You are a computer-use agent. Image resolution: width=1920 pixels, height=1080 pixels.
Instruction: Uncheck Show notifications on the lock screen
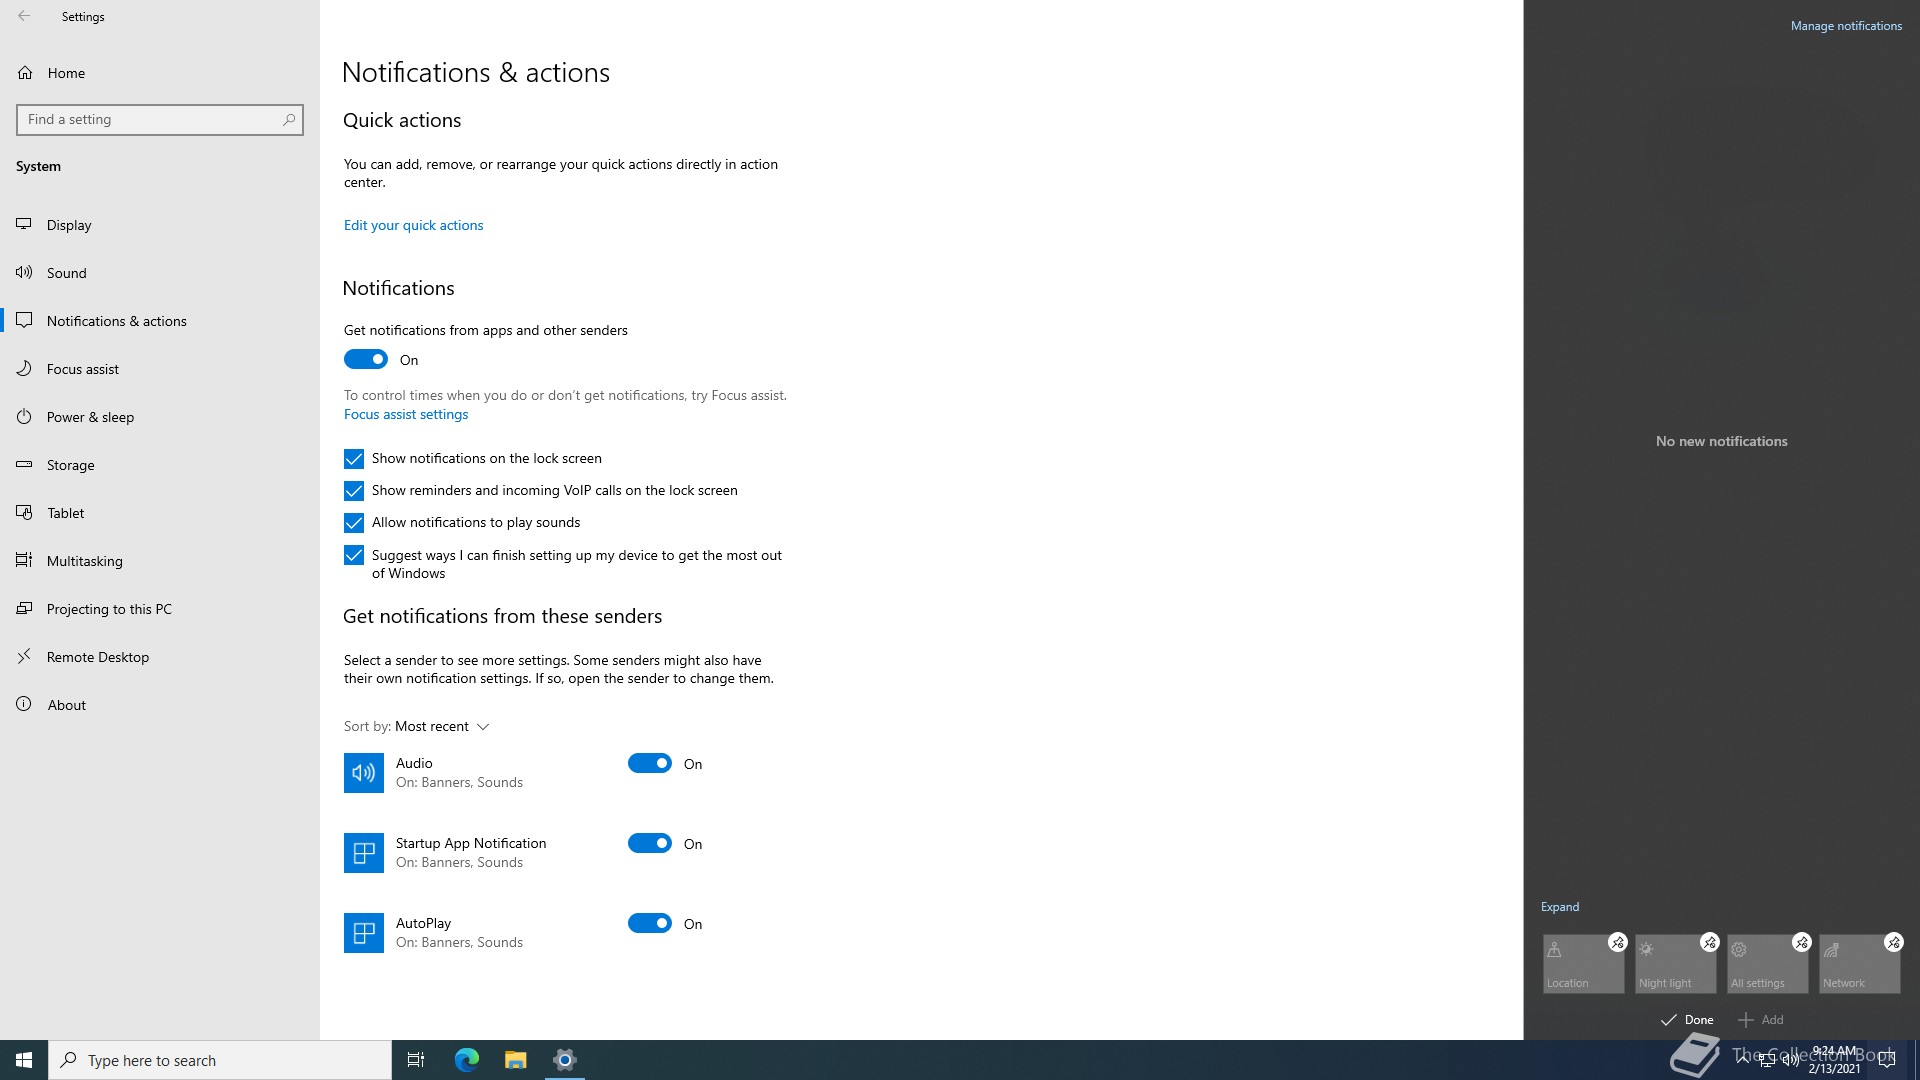[x=354, y=459]
